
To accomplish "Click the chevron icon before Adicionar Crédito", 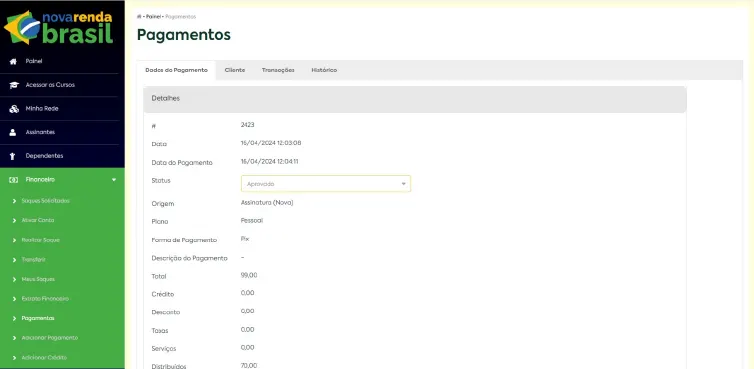I will coord(14,358).
